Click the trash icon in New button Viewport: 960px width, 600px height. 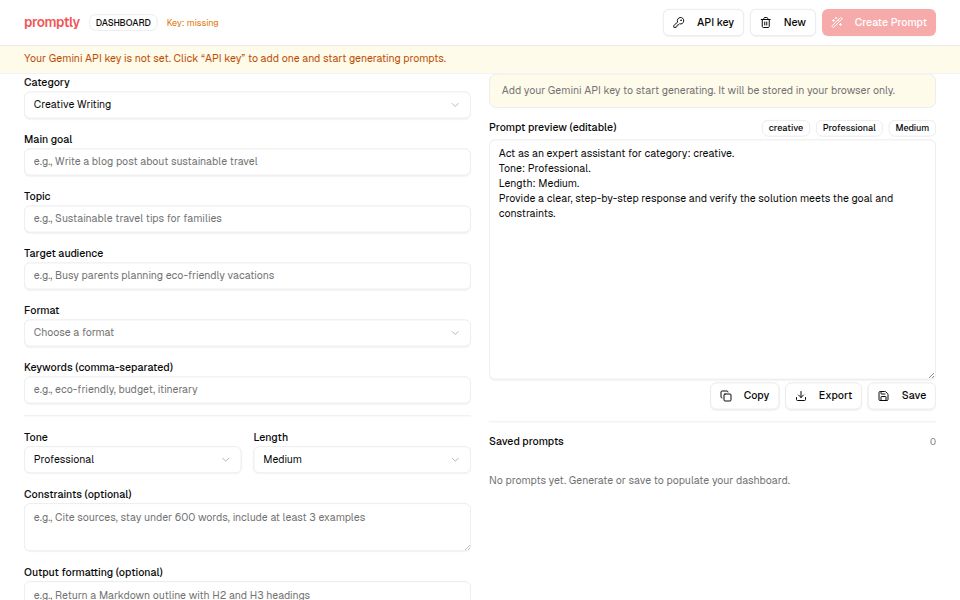coord(765,23)
